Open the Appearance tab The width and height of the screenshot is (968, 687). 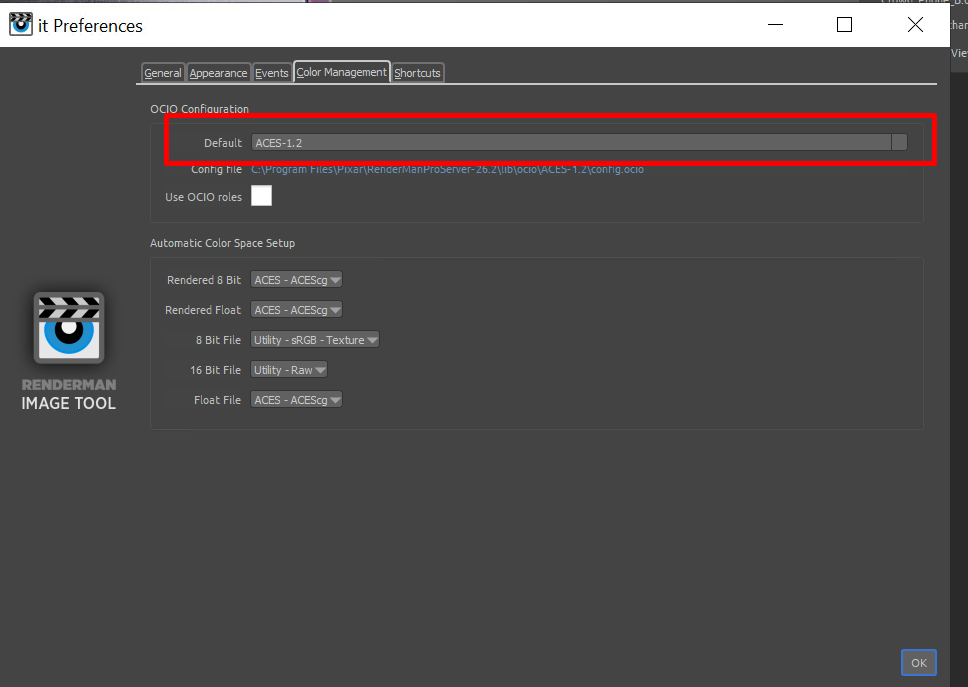pyautogui.click(x=218, y=73)
